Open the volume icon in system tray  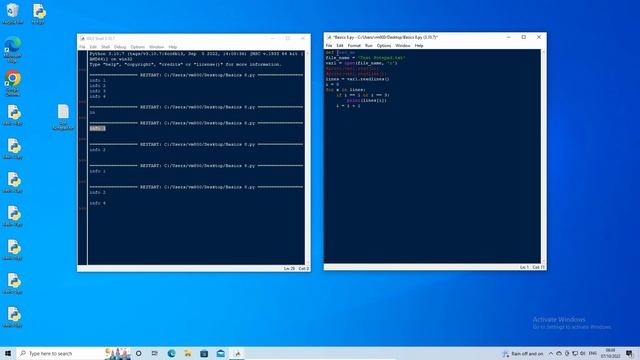tap(583, 353)
